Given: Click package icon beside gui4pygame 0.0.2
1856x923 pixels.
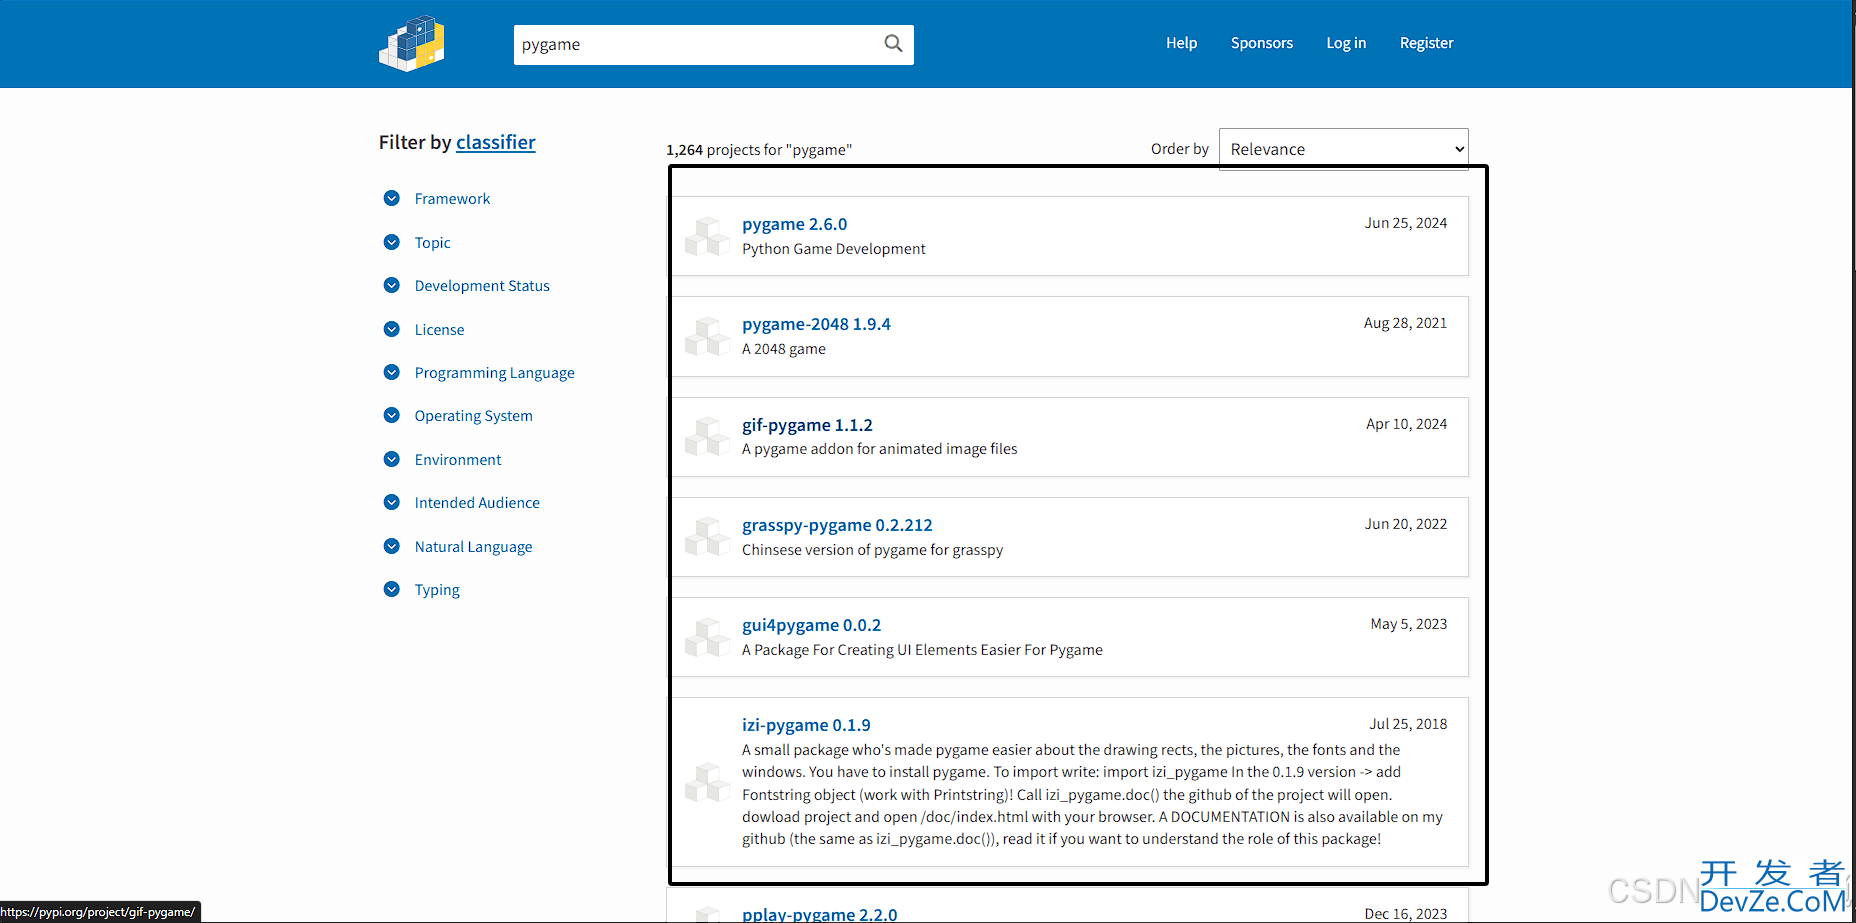Looking at the screenshot, I should pyautogui.click(x=707, y=637).
